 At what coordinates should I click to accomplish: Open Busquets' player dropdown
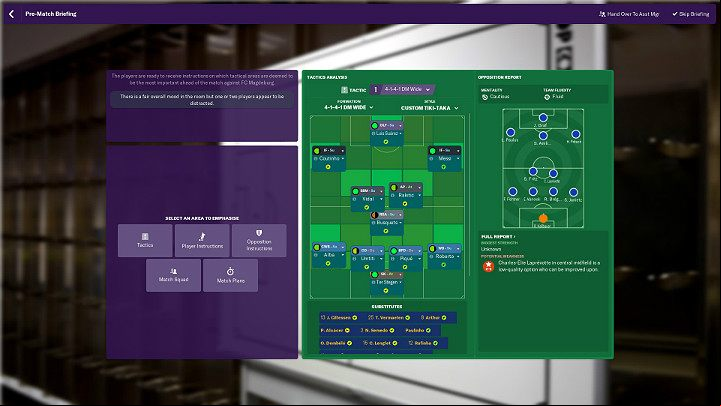coord(401,223)
